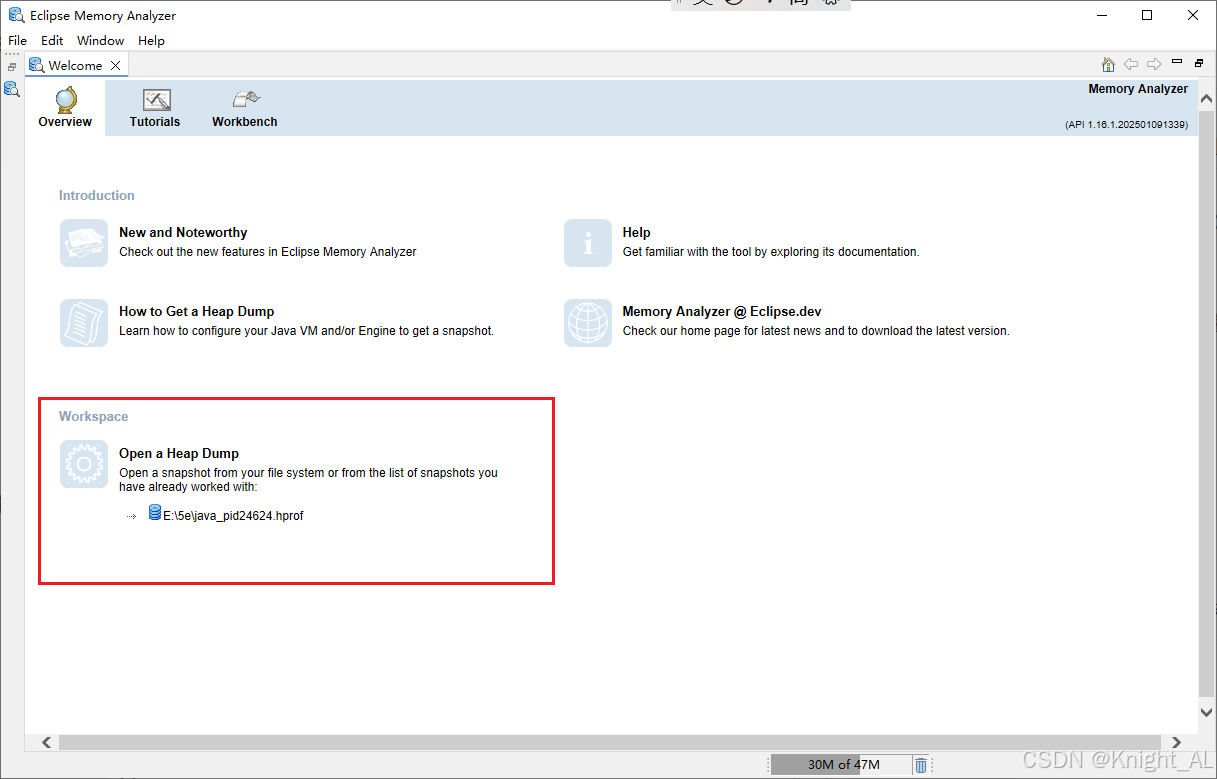Click the Eclipse Memory Analyzer title bar icon
The height and width of the screenshot is (779, 1217).
coord(17,16)
